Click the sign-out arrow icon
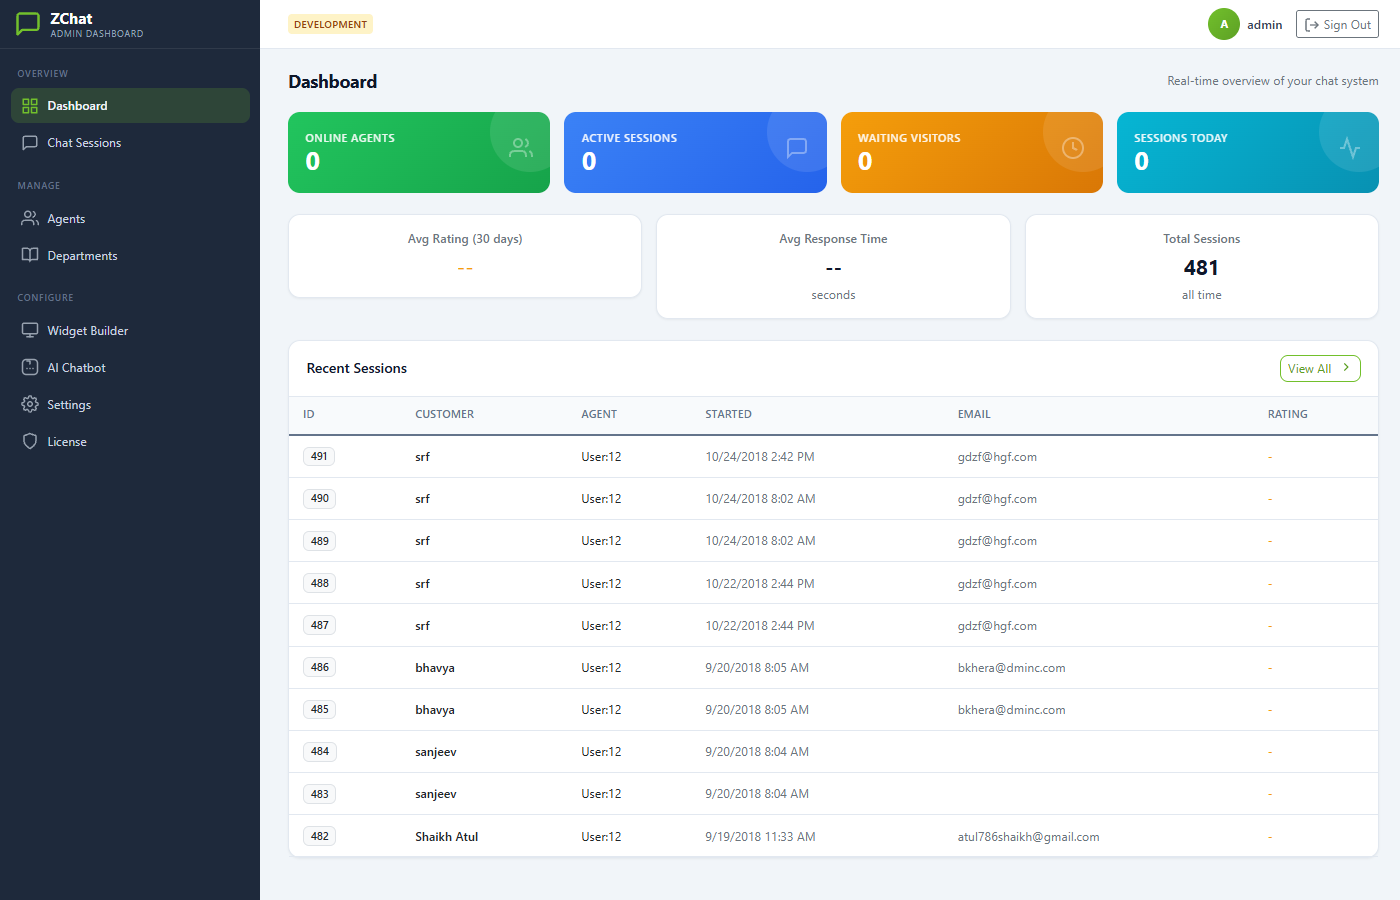1400x900 pixels. click(1313, 24)
